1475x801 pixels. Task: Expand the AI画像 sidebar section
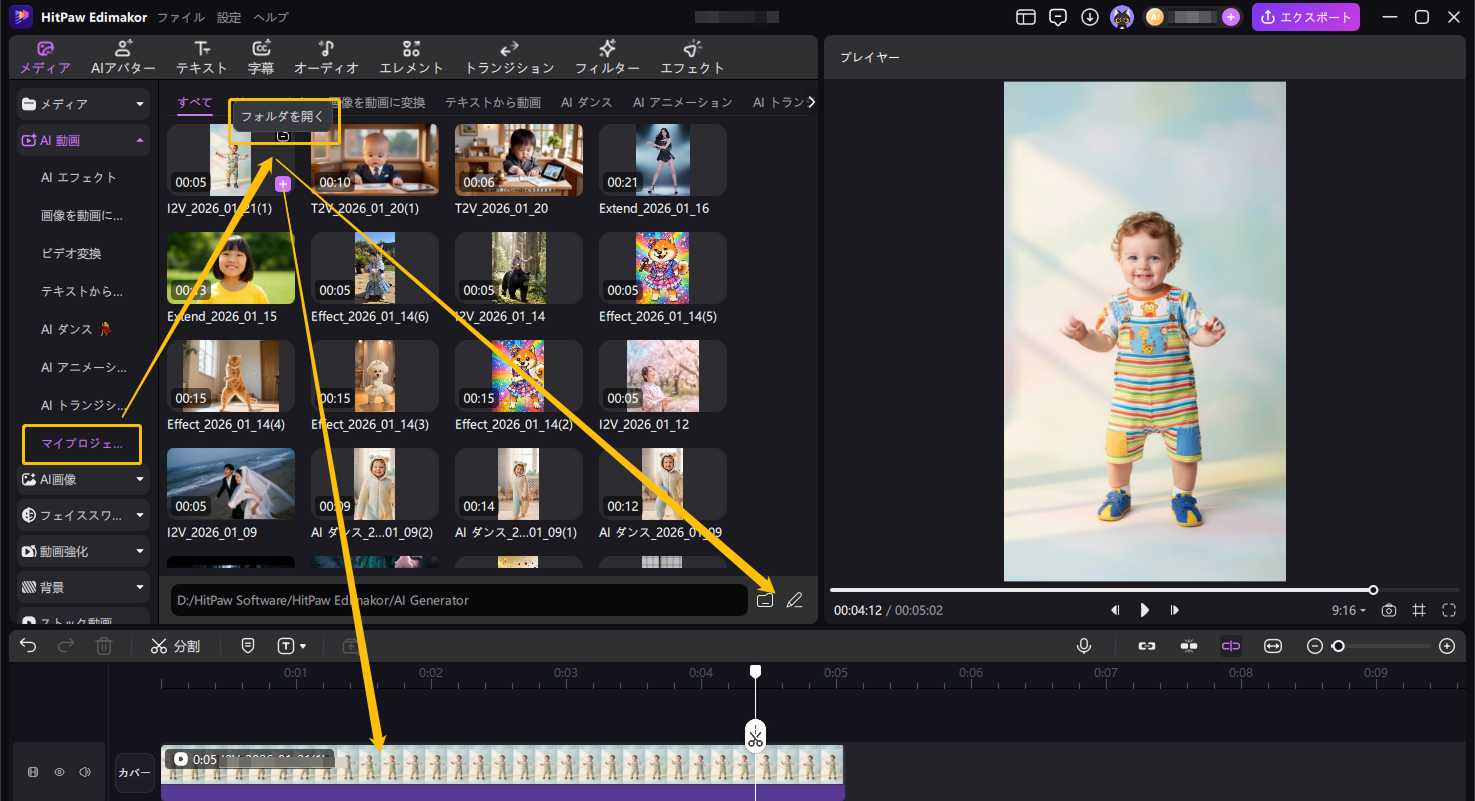coord(84,479)
